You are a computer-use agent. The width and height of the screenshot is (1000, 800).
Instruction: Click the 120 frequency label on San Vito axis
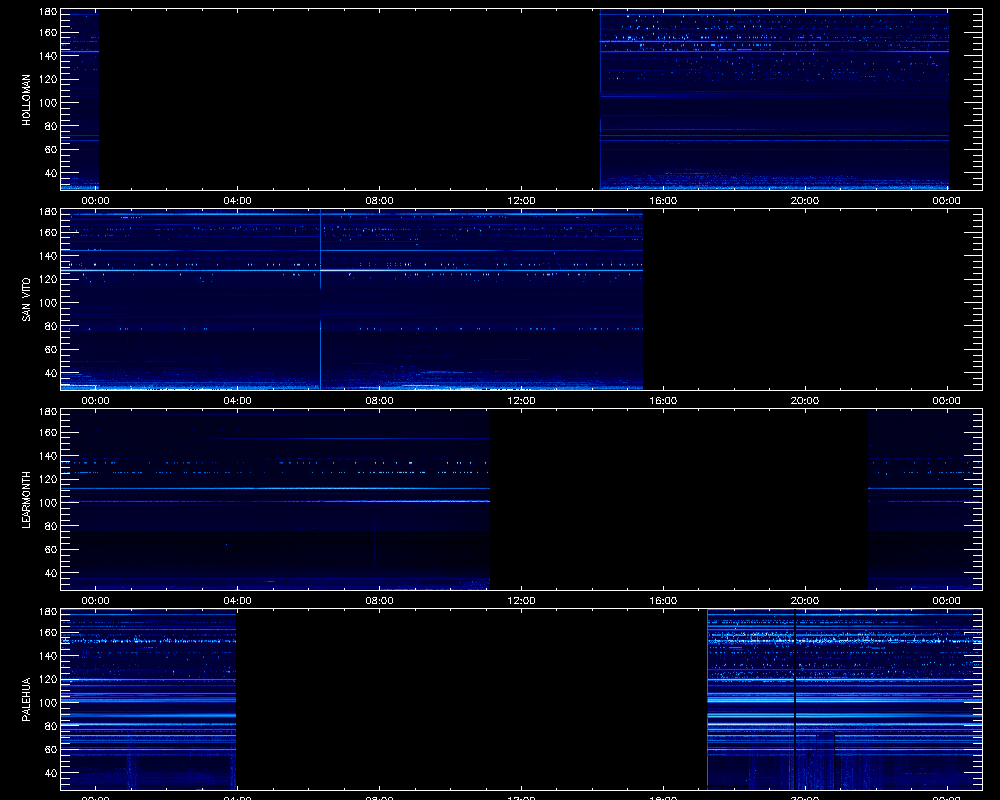(x=48, y=279)
